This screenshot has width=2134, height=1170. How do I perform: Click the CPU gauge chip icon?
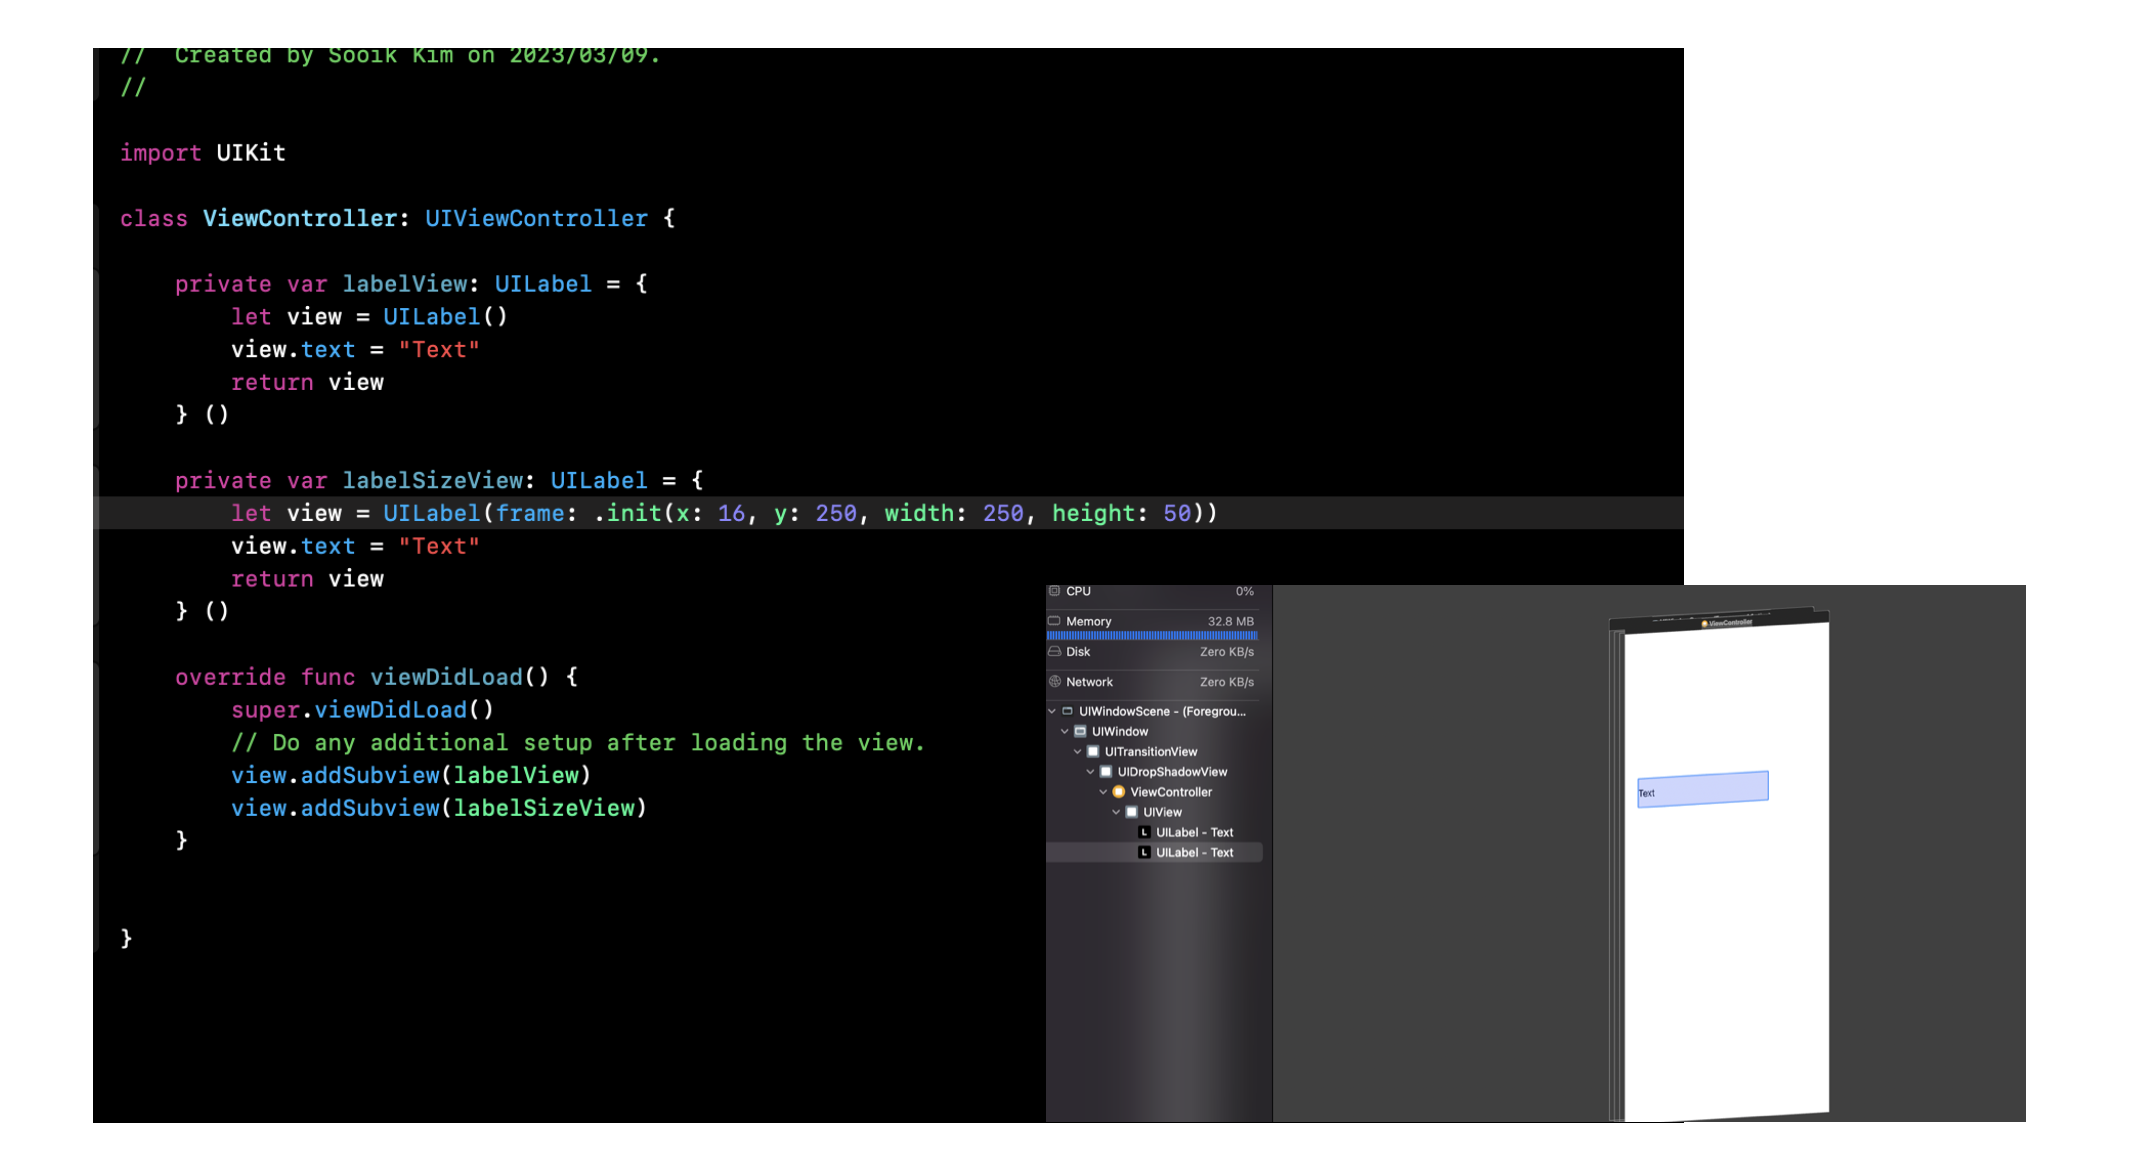[x=1054, y=591]
